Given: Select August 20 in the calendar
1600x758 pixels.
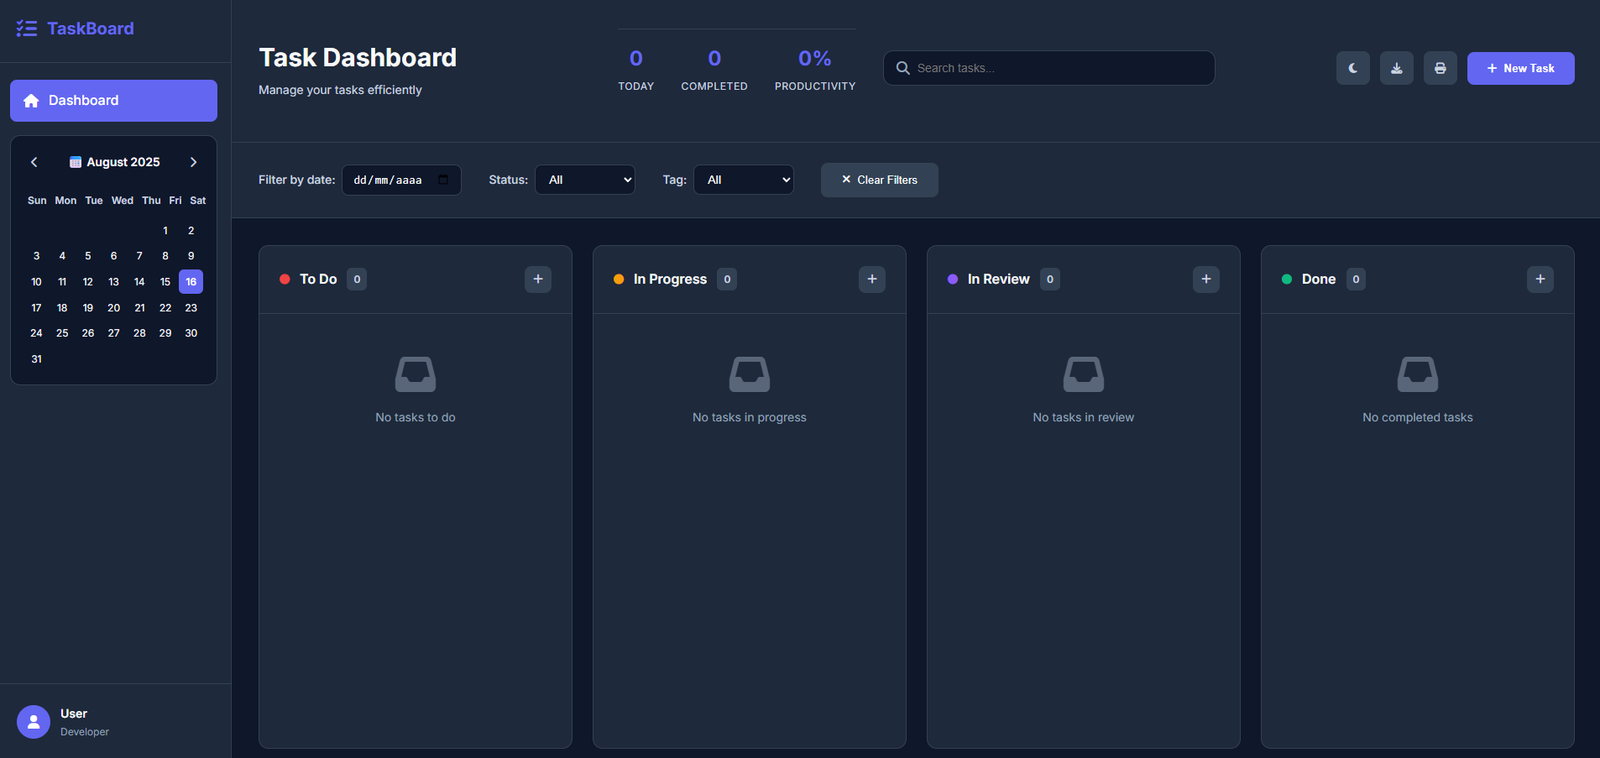Looking at the screenshot, I should (x=114, y=308).
